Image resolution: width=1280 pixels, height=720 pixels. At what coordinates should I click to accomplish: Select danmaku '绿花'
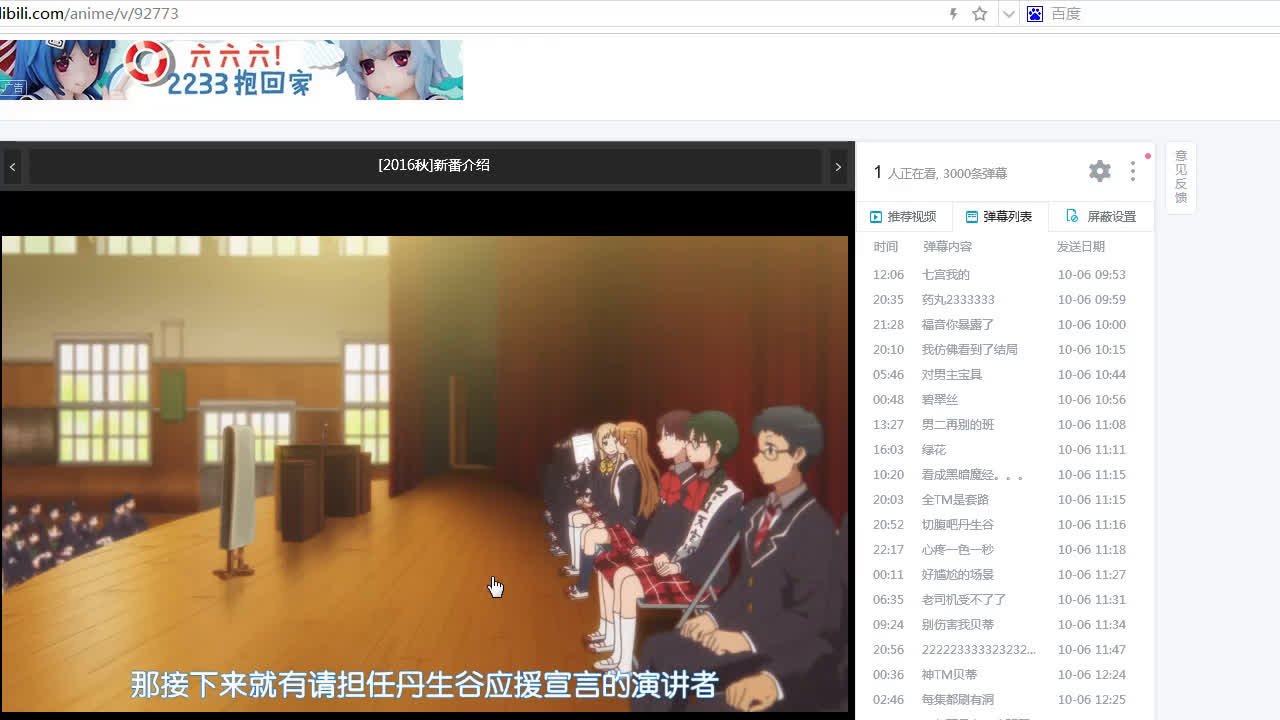(x=934, y=450)
